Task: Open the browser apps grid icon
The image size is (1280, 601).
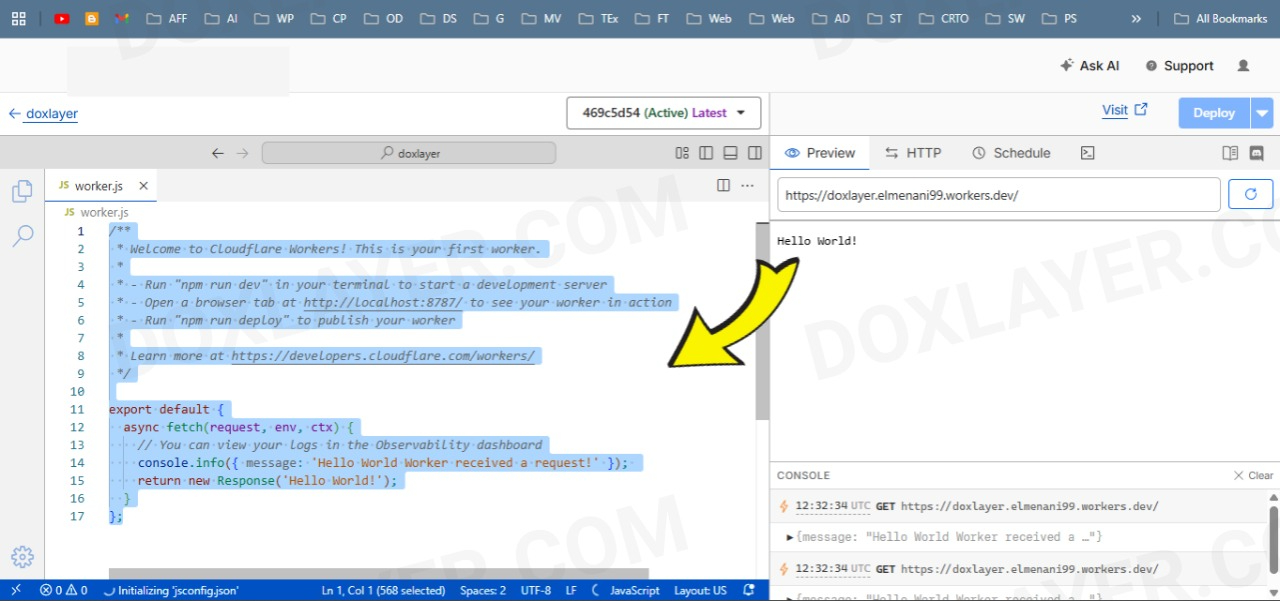Action: click(19, 18)
